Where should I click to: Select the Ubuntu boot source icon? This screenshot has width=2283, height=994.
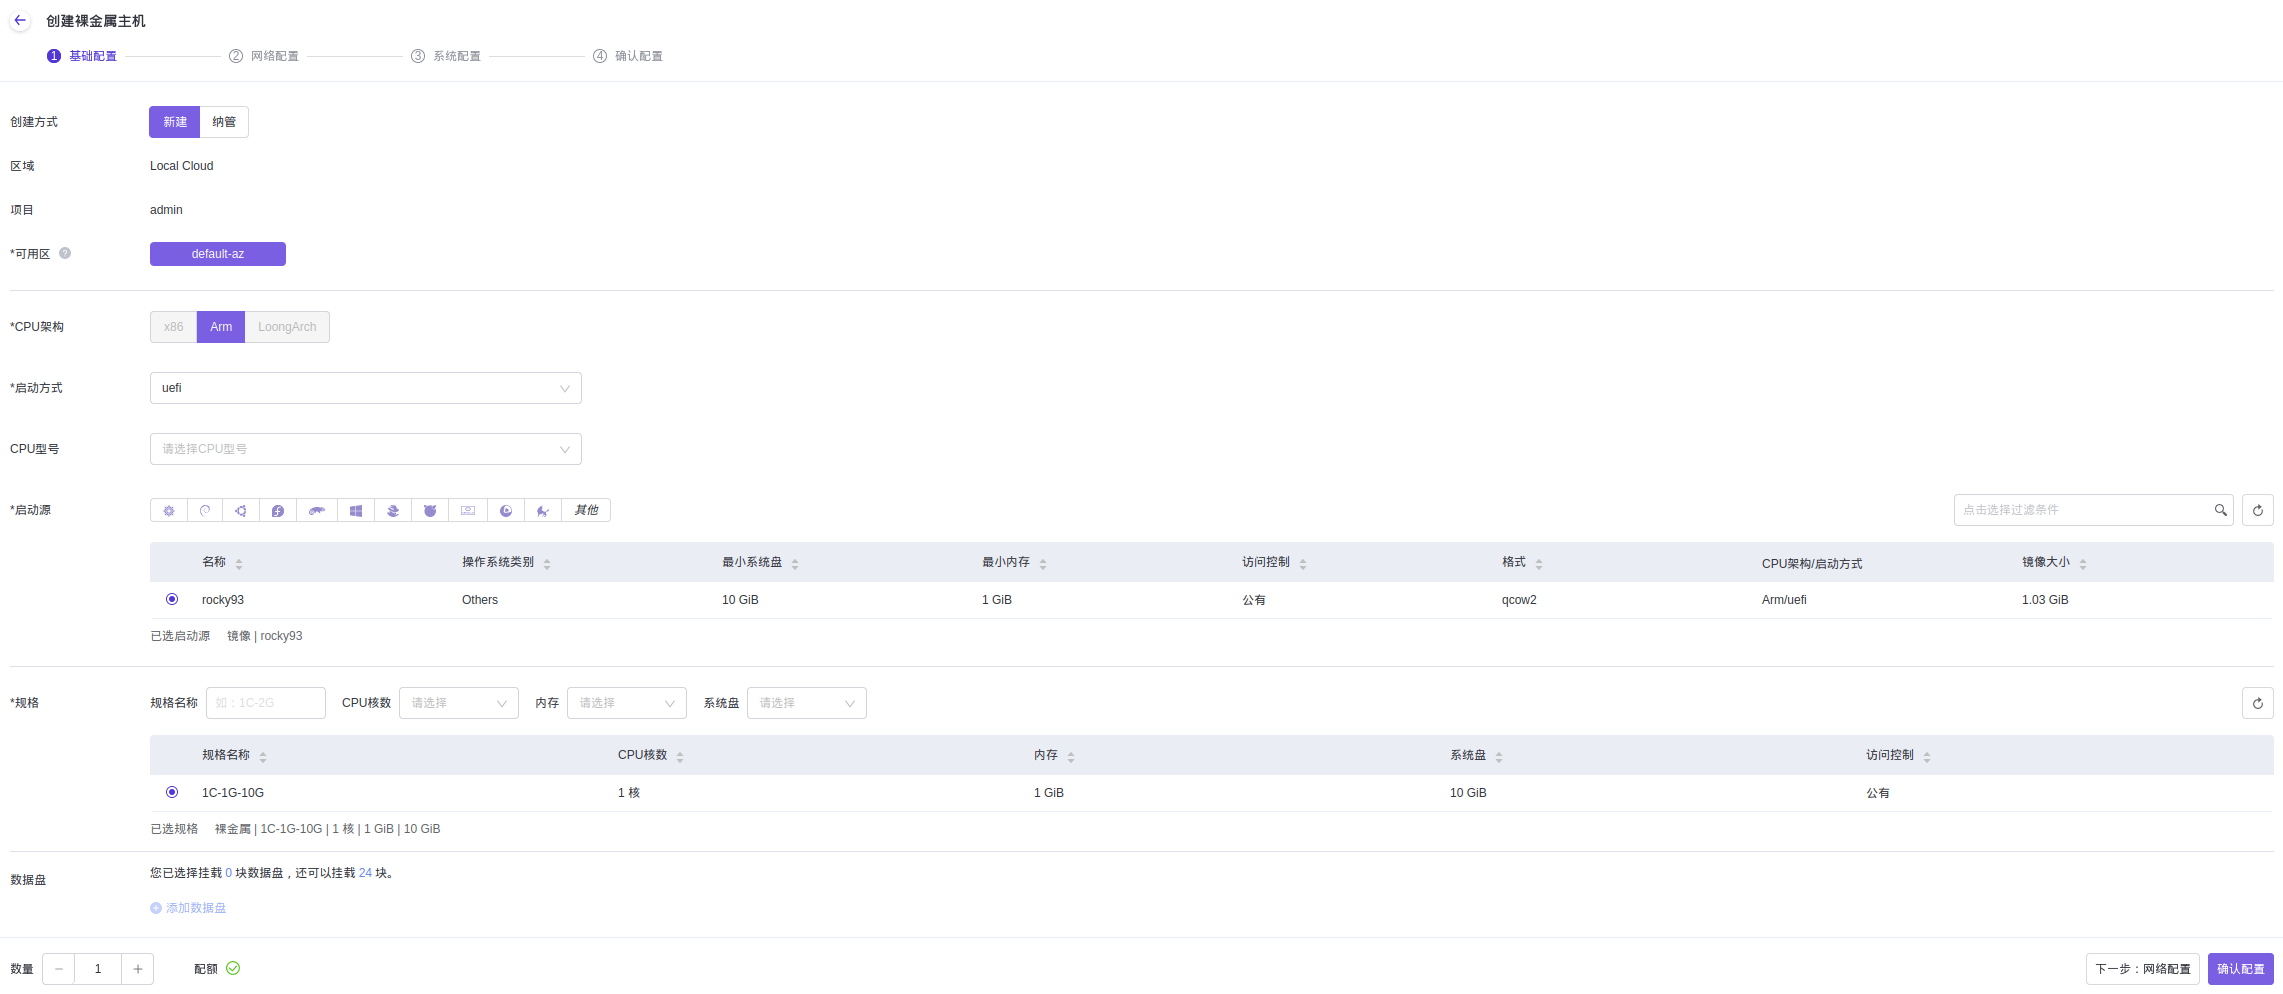coord(241,511)
